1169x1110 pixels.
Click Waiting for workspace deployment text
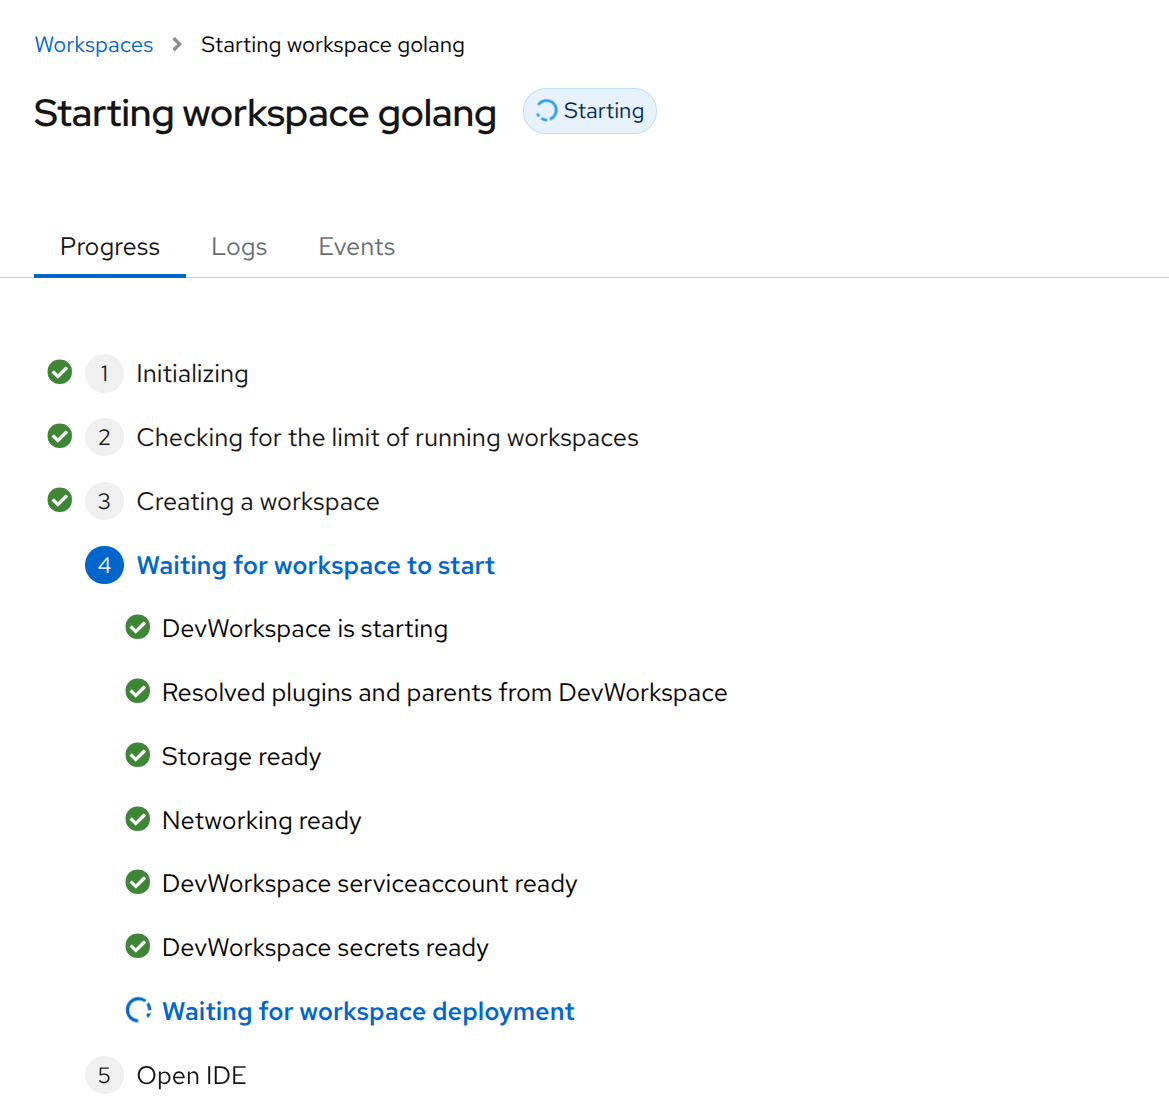coord(368,1011)
